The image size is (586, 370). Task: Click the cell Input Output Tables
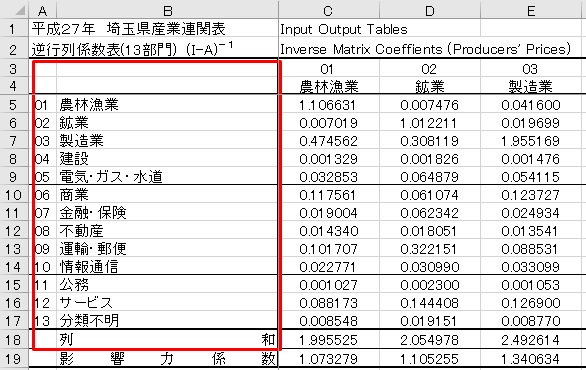point(343,29)
